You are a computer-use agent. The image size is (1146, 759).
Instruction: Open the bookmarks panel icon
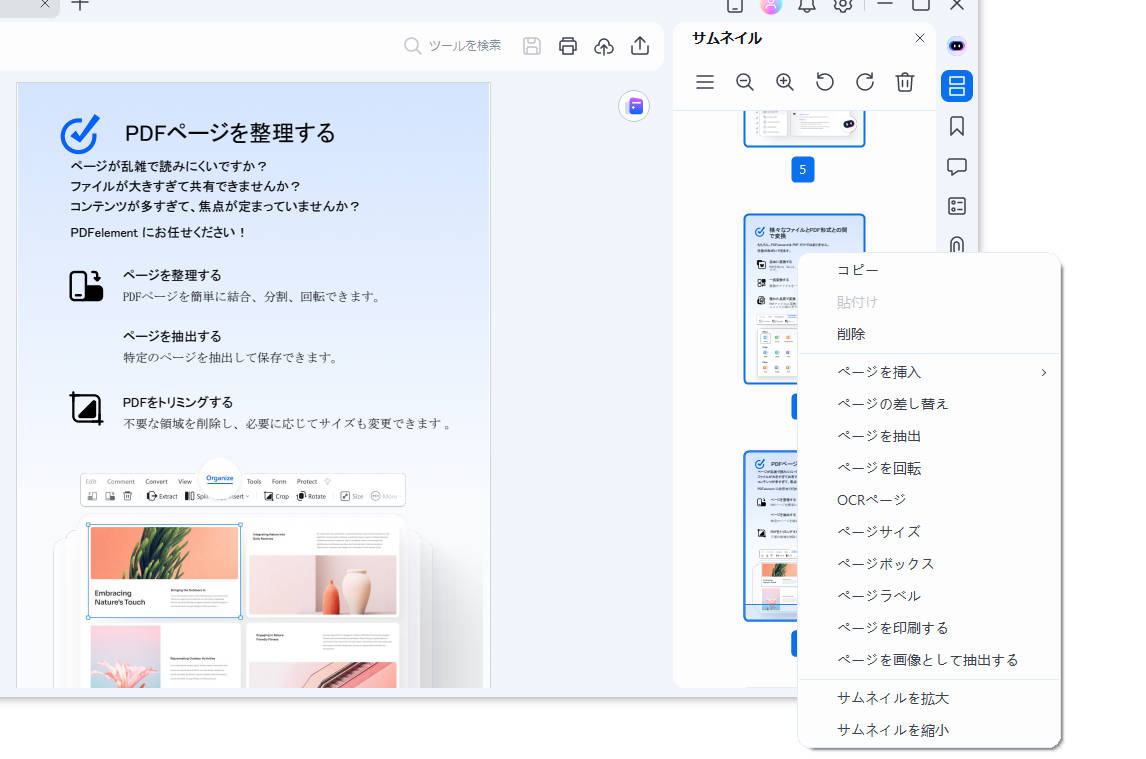click(956, 126)
